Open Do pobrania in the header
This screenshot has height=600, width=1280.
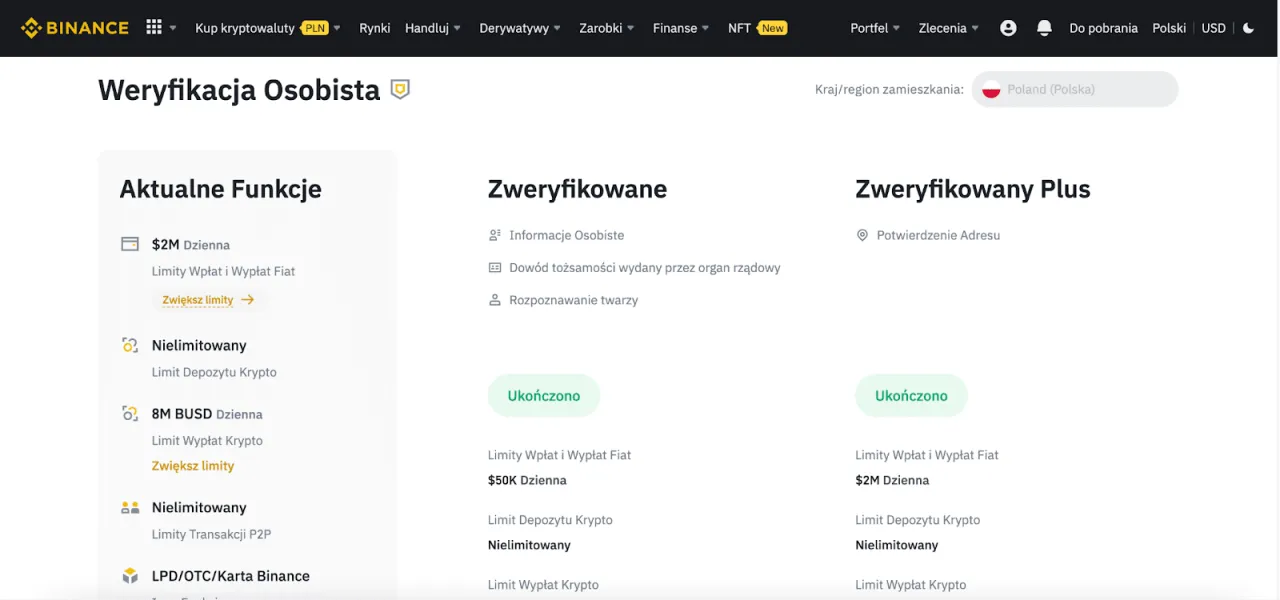tap(1103, 28)
